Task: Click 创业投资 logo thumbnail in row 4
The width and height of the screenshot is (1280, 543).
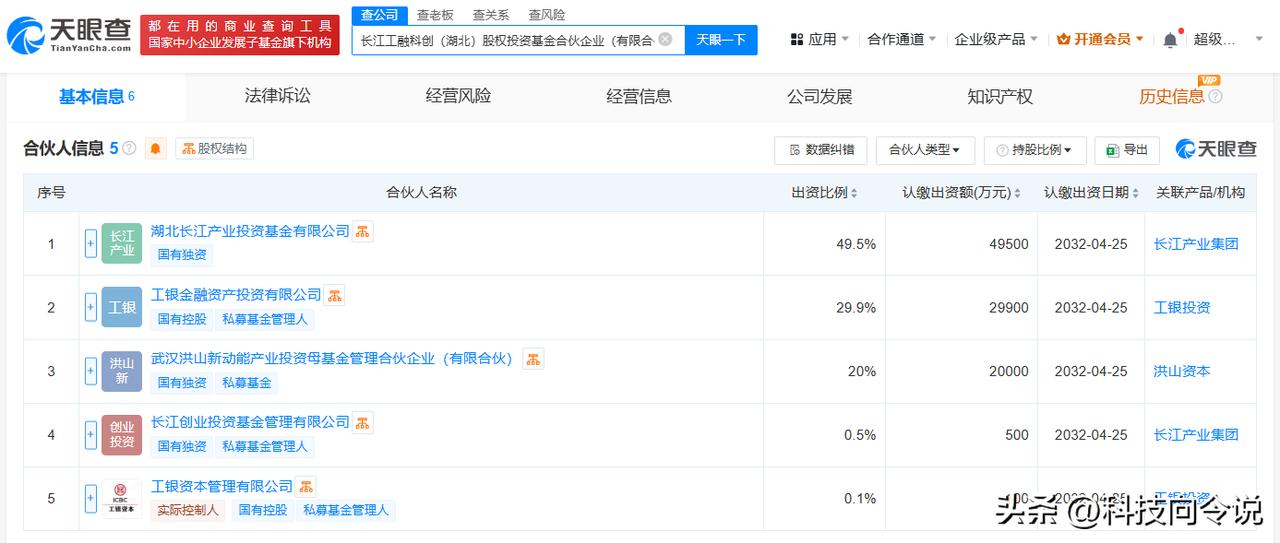Action: [x=122, y=435]
